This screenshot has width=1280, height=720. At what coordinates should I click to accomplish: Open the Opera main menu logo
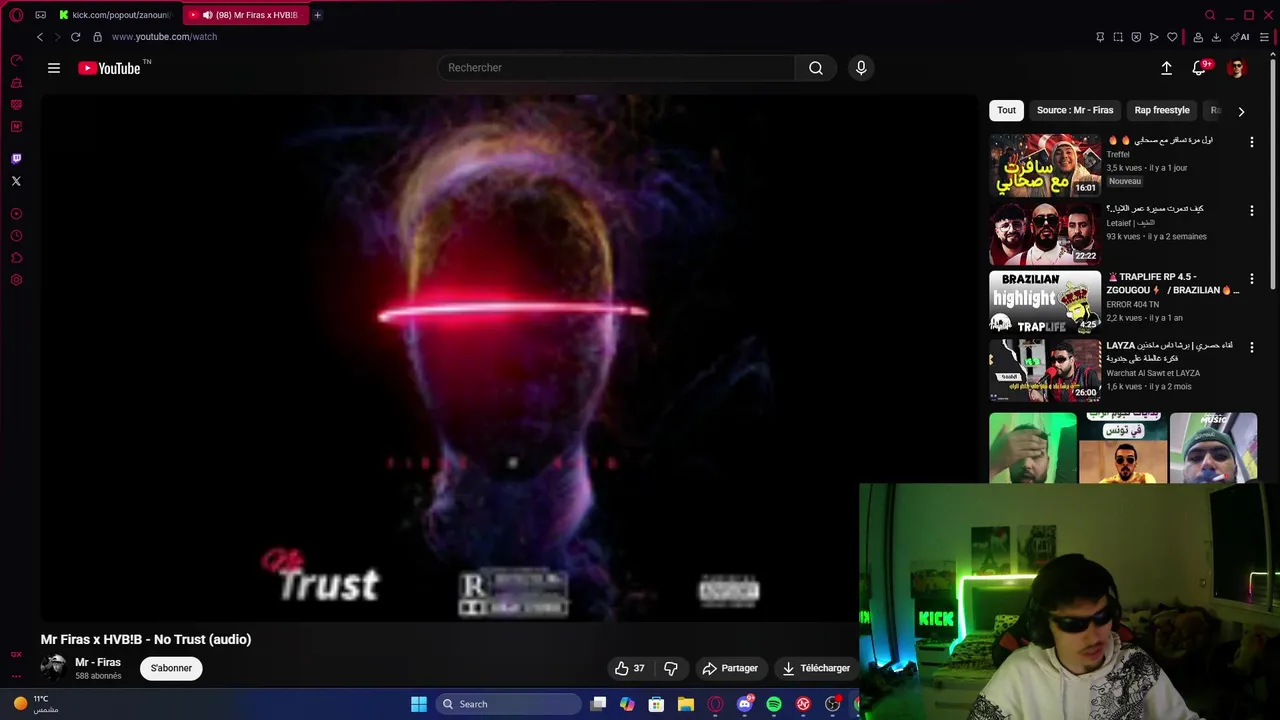(x=16, y=15)
